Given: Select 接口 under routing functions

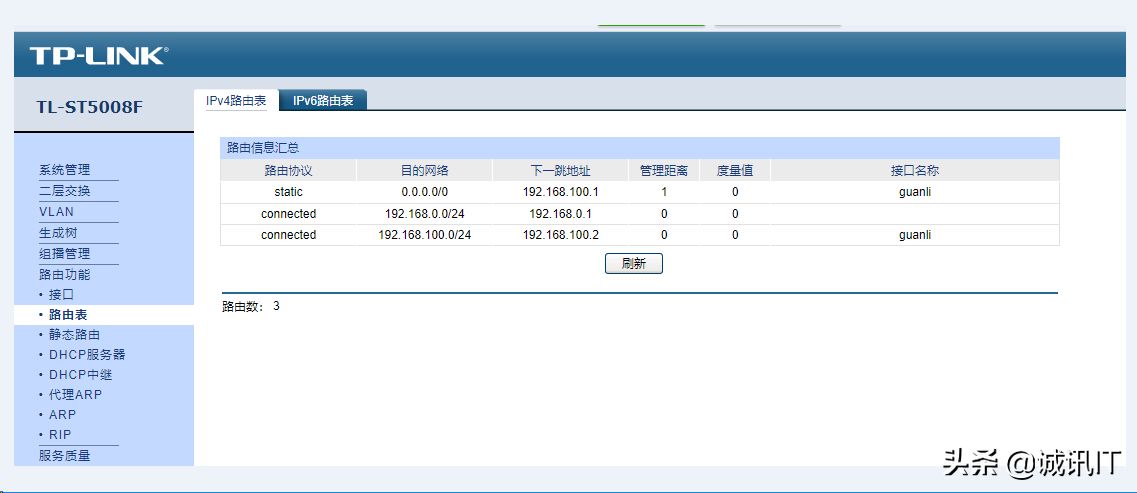Looking at the screenshot, I should [x=61, y=295].
